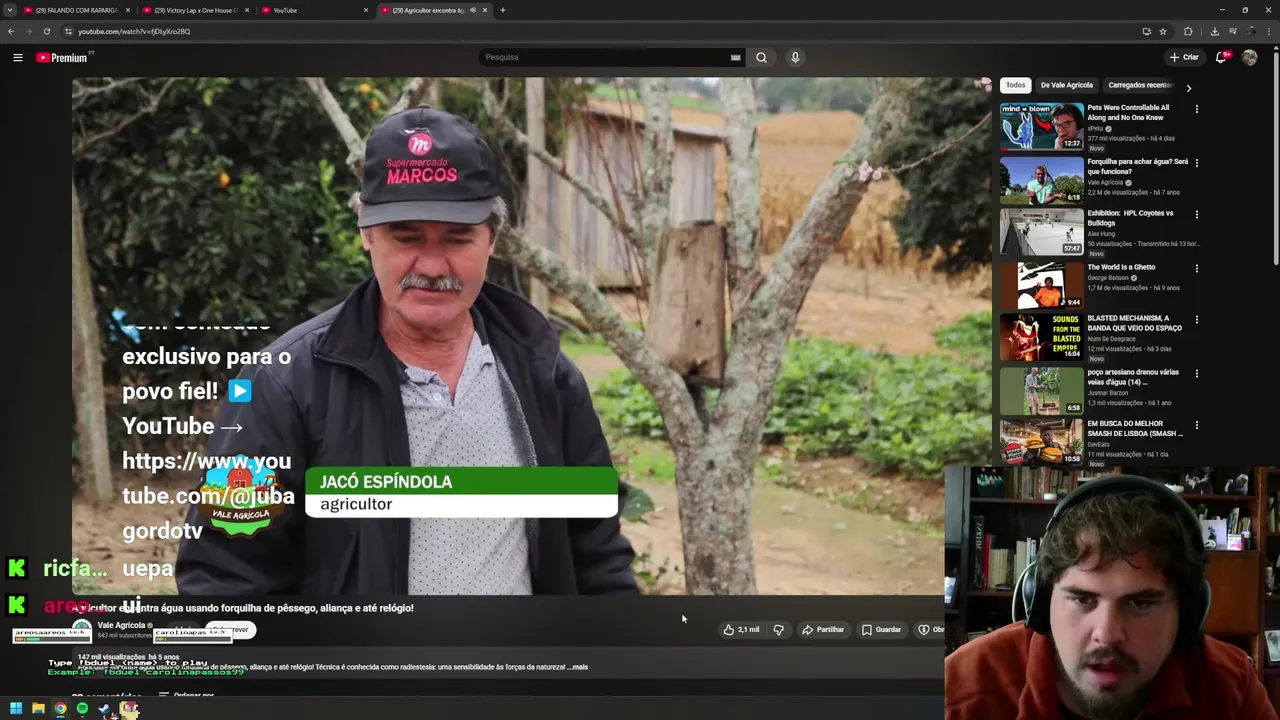Open Chrome three-dot menu
This screenshot has width=1280, height=720.
(x=1269, y=31)
